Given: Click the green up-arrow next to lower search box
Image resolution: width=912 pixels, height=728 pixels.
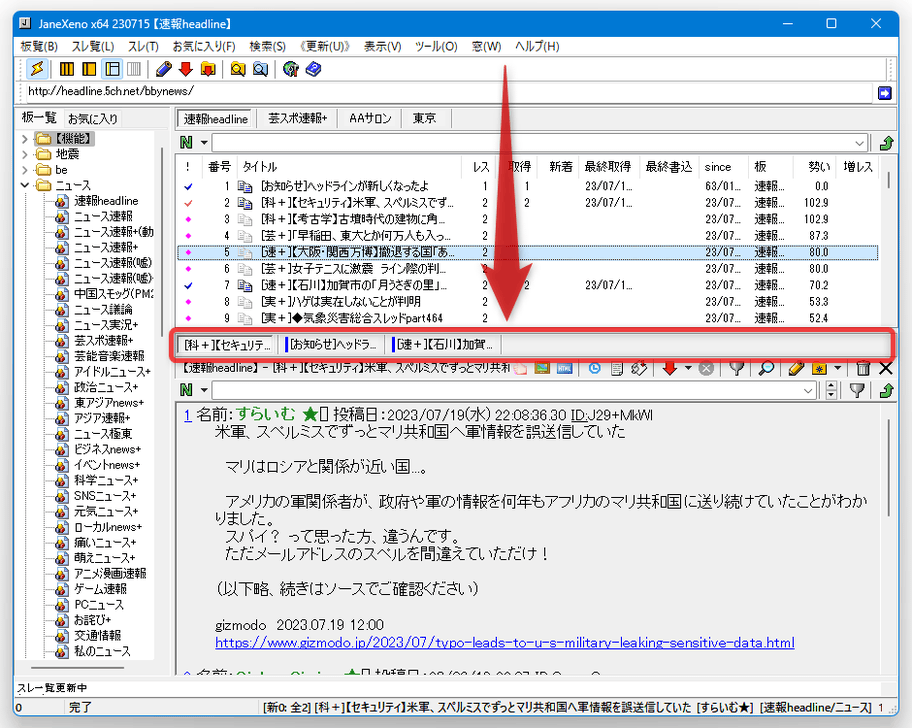Looking at the screenshot, I should coord(886,390).
